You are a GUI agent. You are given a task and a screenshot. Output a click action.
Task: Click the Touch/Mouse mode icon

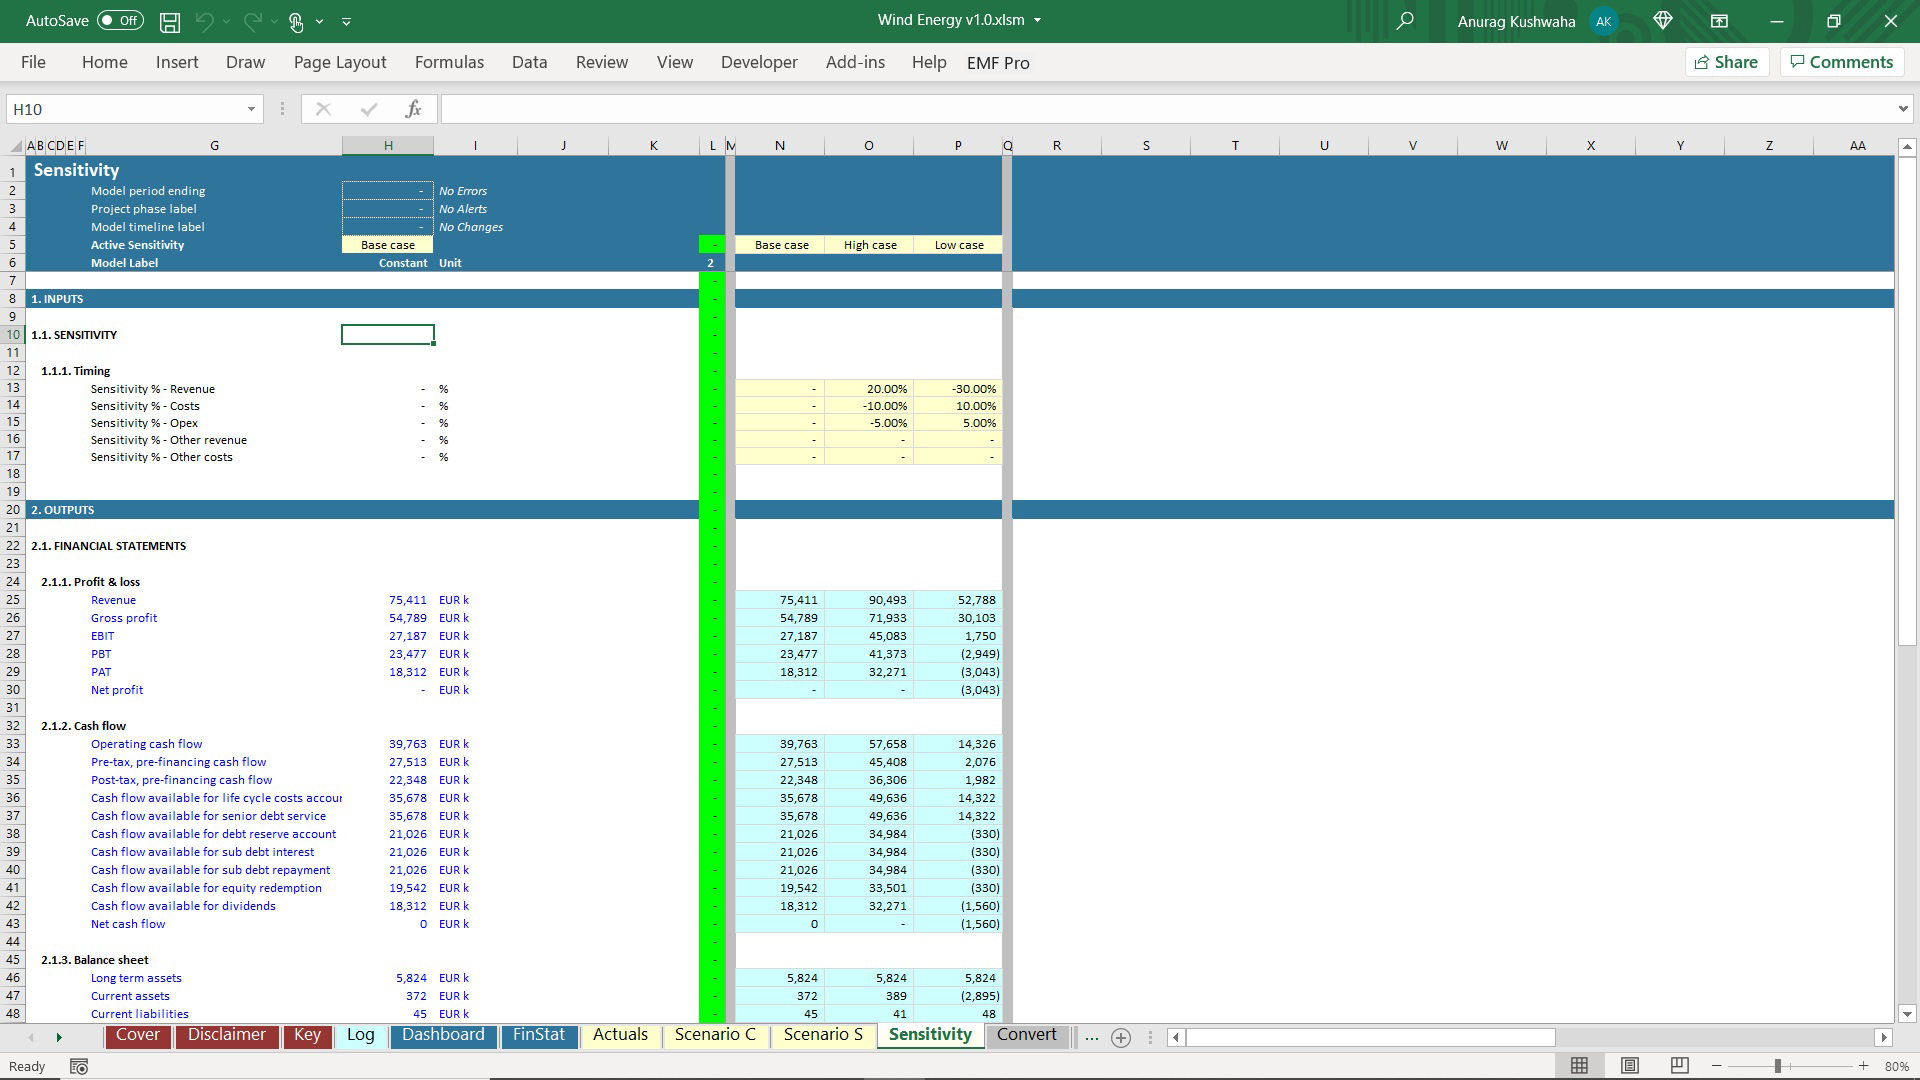296,21
